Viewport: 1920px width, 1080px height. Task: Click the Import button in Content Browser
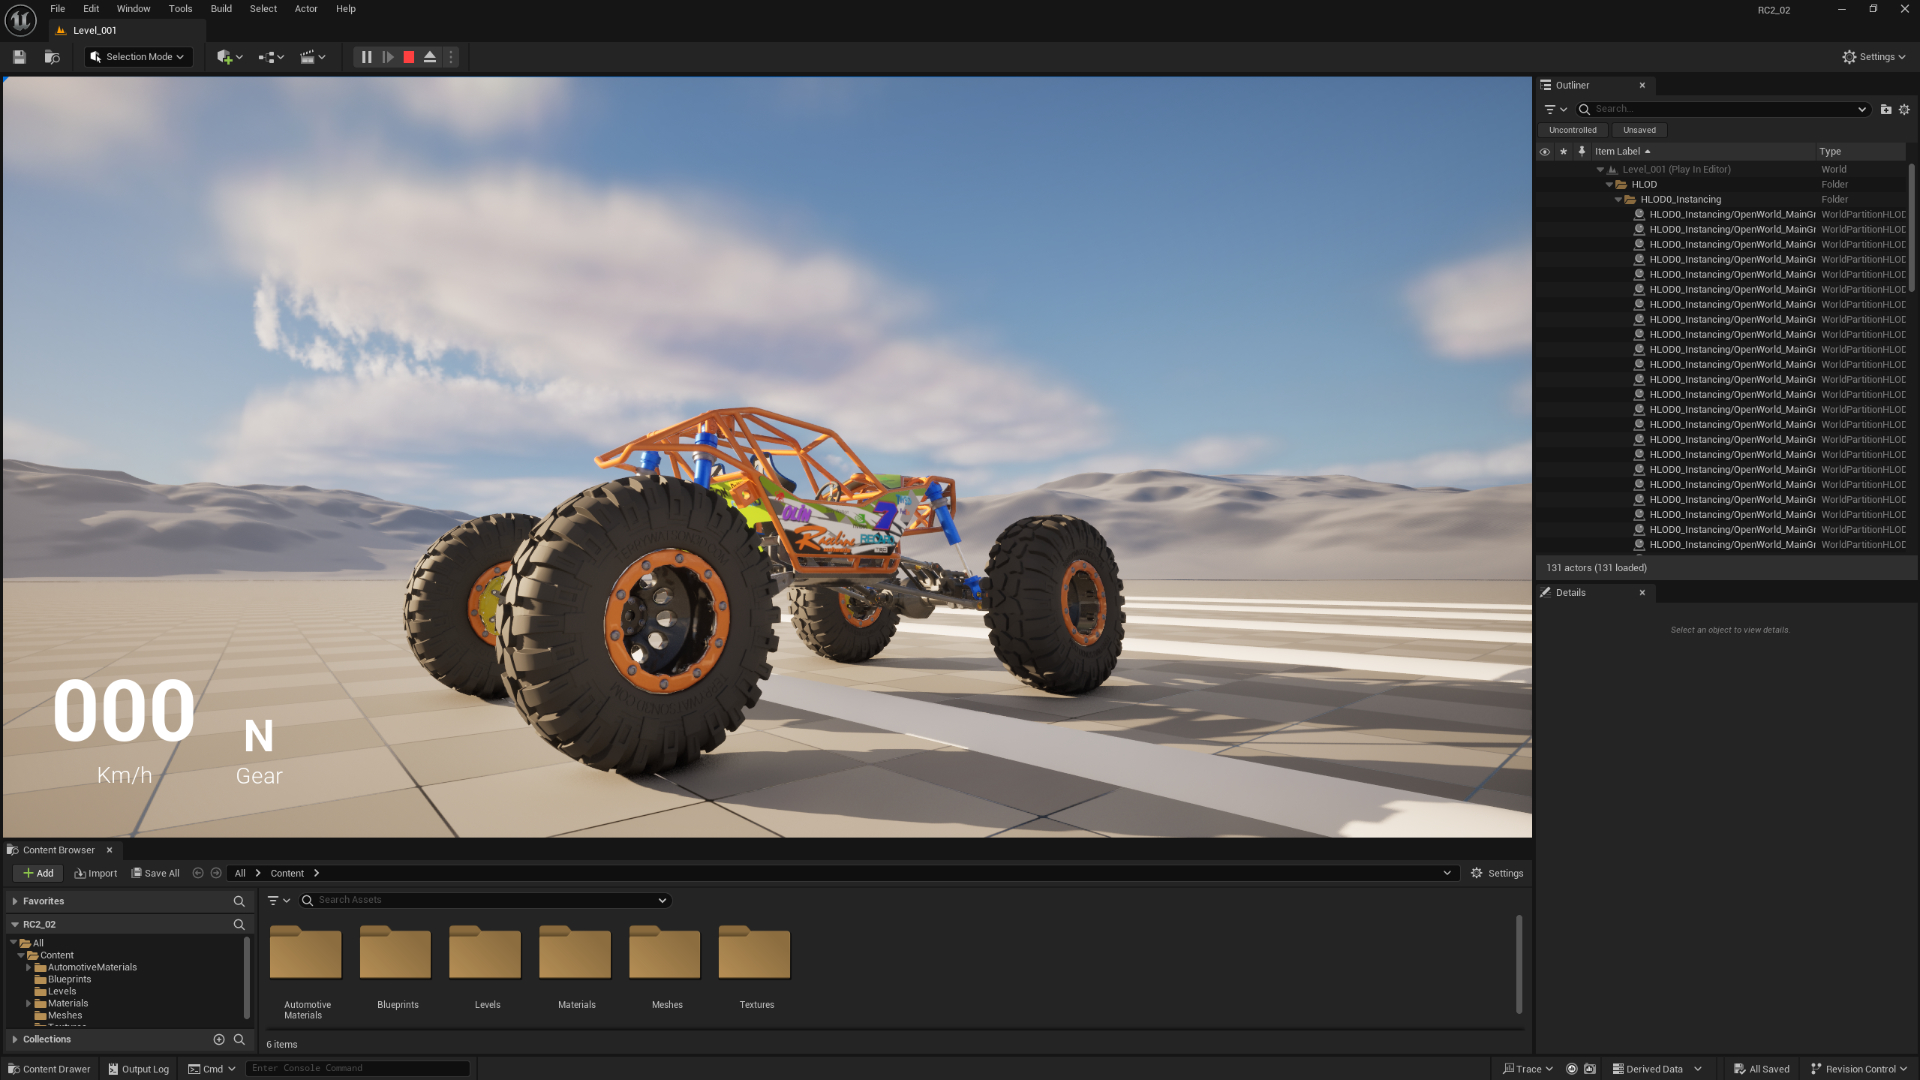[x=96, y=873]
